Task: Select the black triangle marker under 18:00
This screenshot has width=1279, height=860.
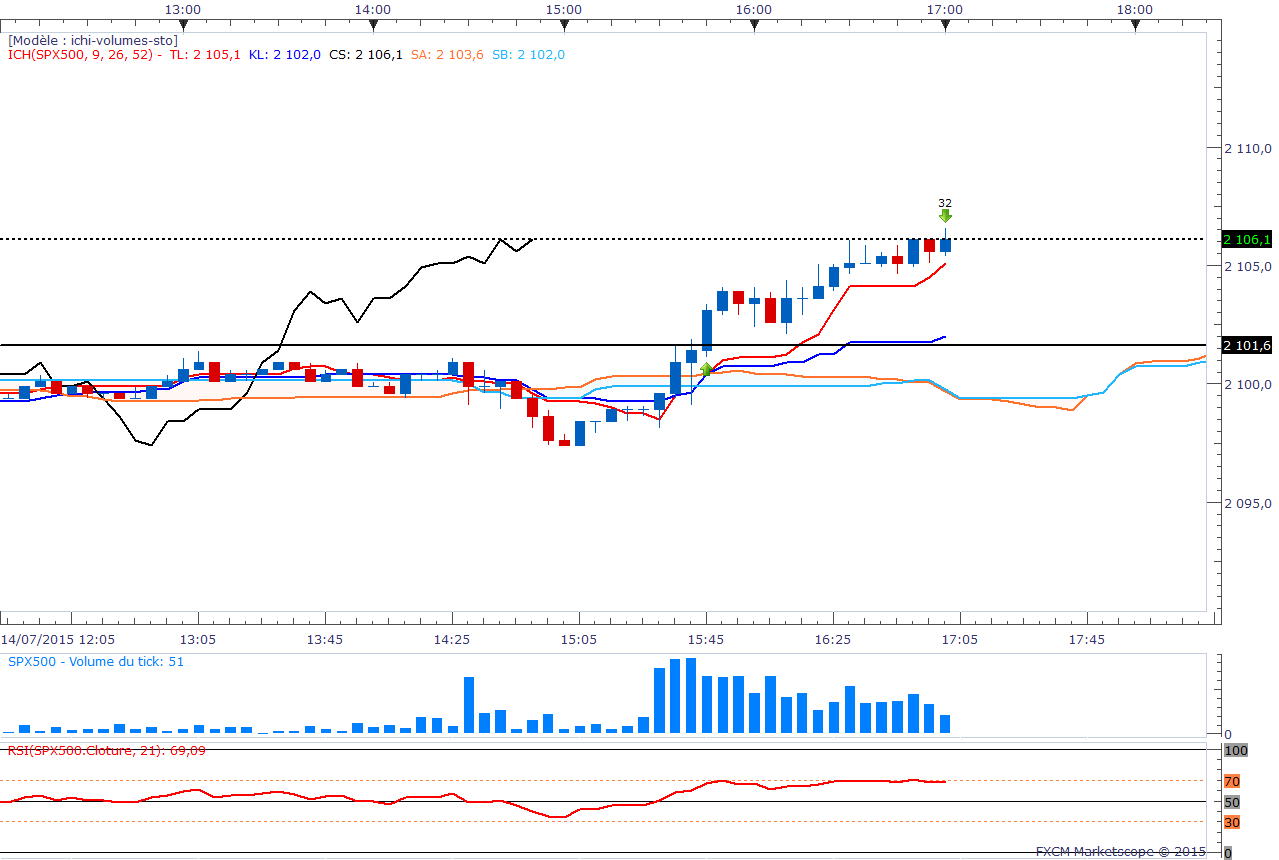Action: point(1135,25)
